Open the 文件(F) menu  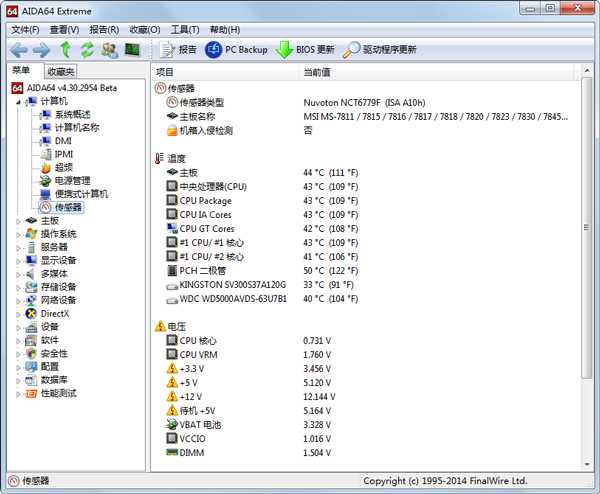pyautogui.click(x=25, y=30)
